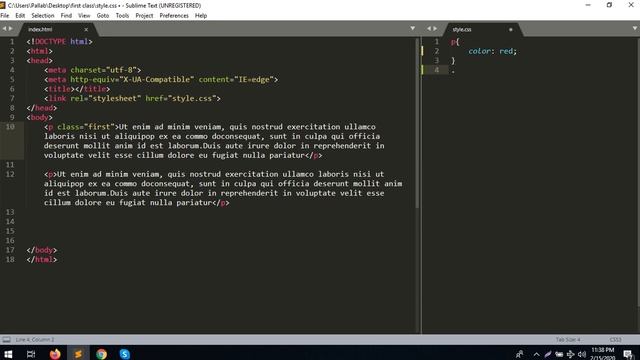Click the 'p{' selector in style.css

click(x=455, y=42)
